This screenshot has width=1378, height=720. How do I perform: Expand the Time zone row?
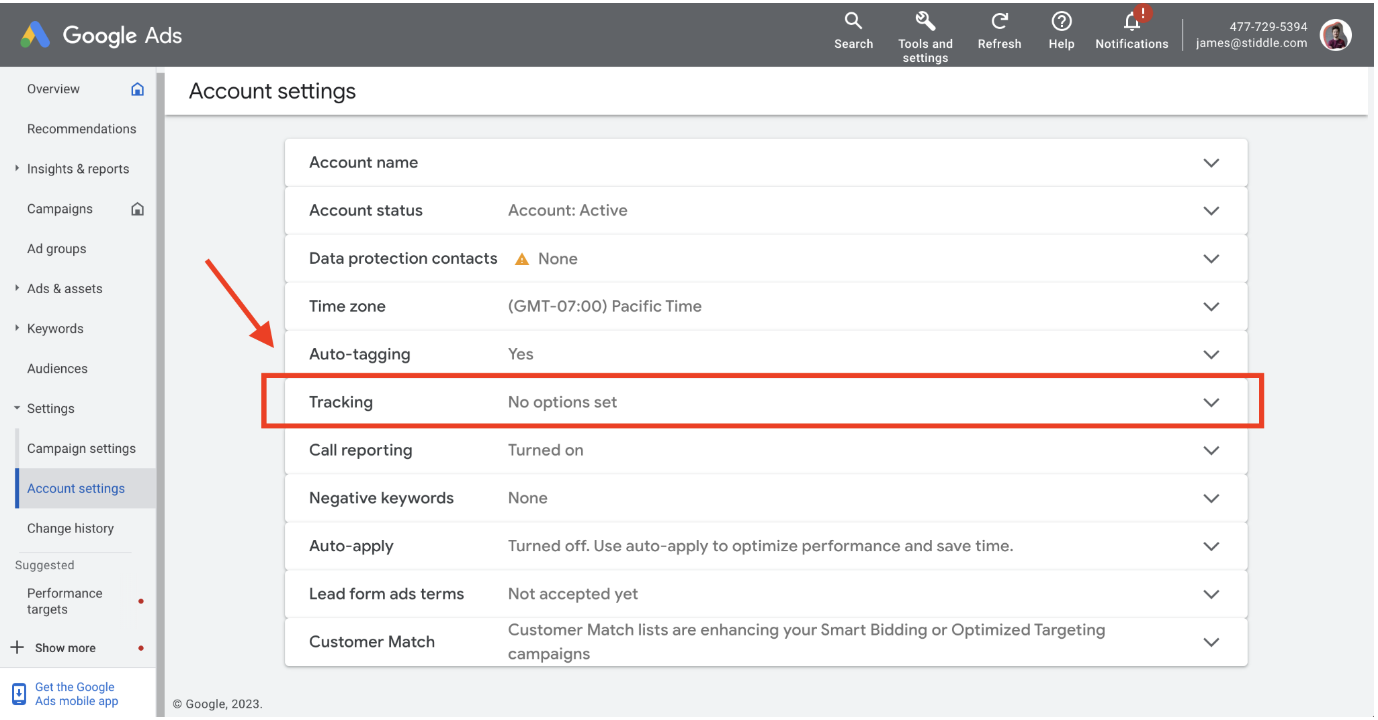click(766, 307)
